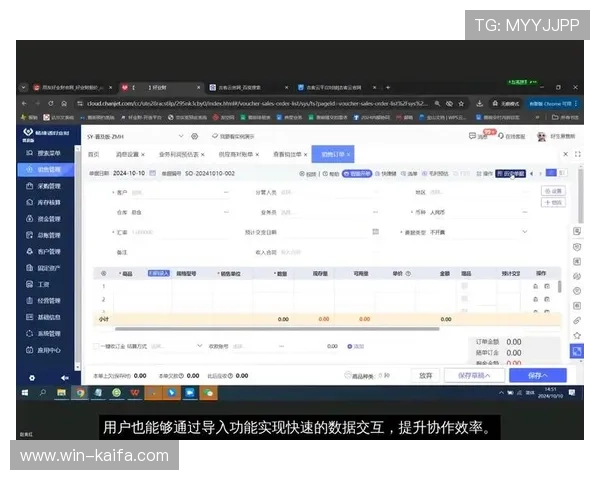Open the Funds management (资金管理) sidebar item
Image resolution: width=600 pixels, height=480 pixels.
43,219
